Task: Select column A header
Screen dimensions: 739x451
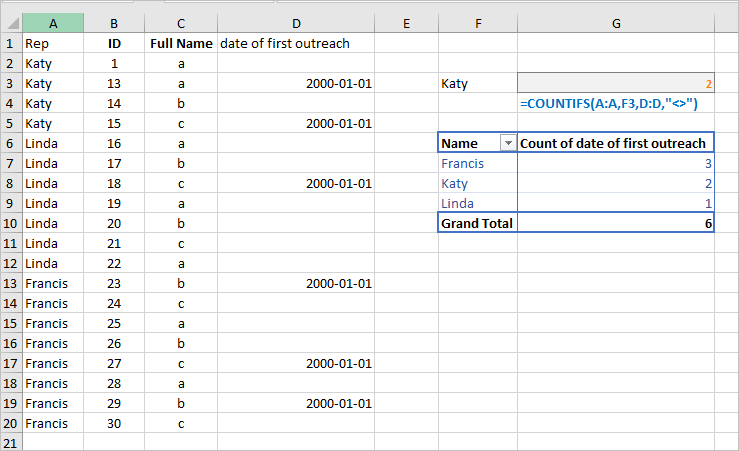Action: (x=53, y=23)
